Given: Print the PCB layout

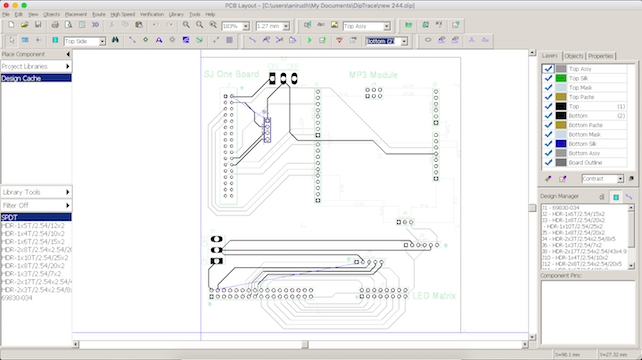Looking at the screenshot, I should point(55,25).
